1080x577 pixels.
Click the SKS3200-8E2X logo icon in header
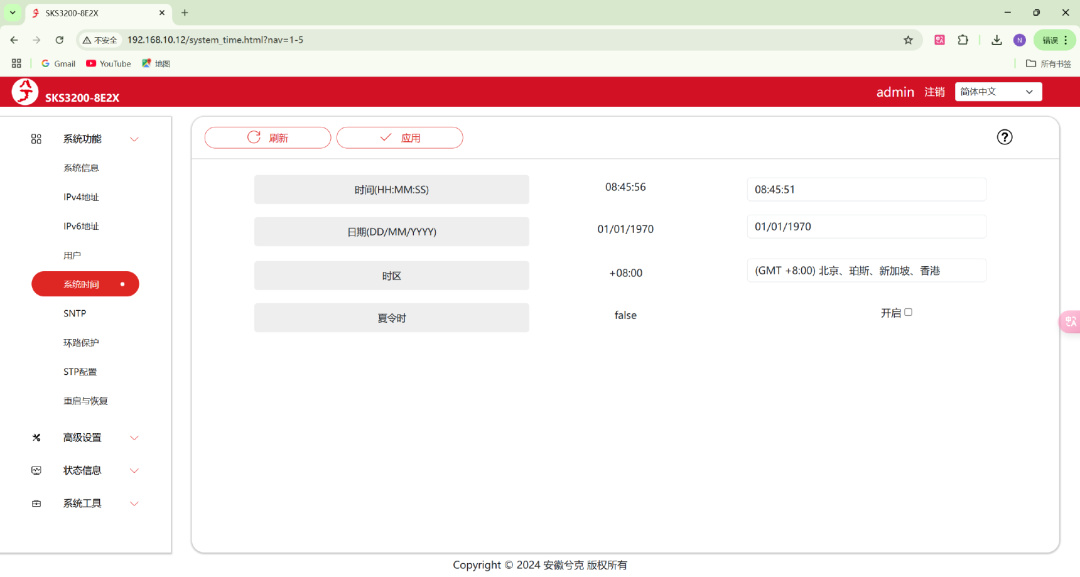(x=25, y=92)
